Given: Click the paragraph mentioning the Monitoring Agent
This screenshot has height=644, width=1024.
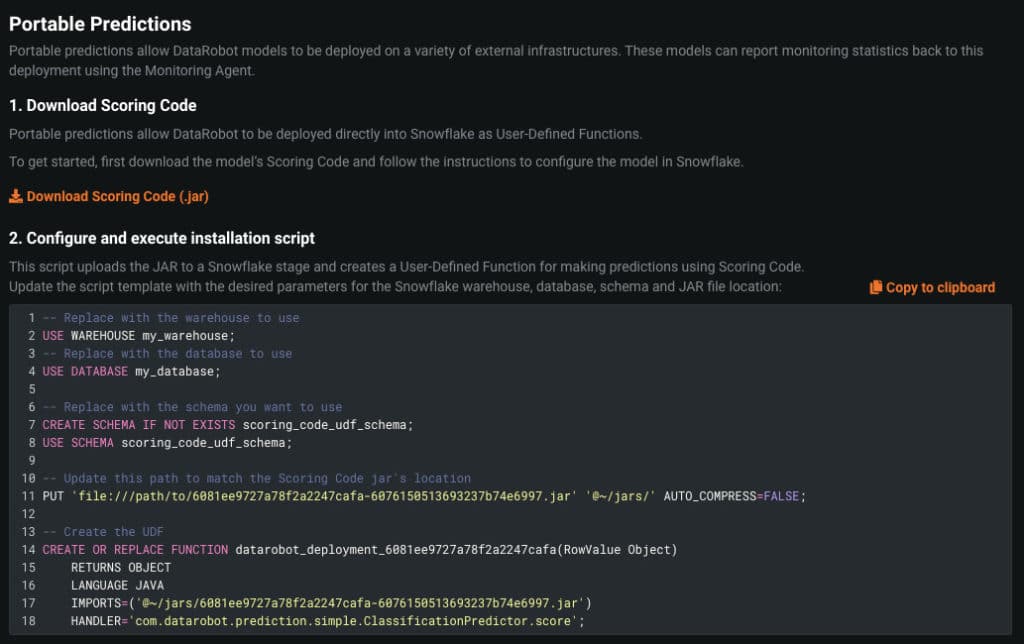Looking at the screenshot, I should (x=496, y=61).
